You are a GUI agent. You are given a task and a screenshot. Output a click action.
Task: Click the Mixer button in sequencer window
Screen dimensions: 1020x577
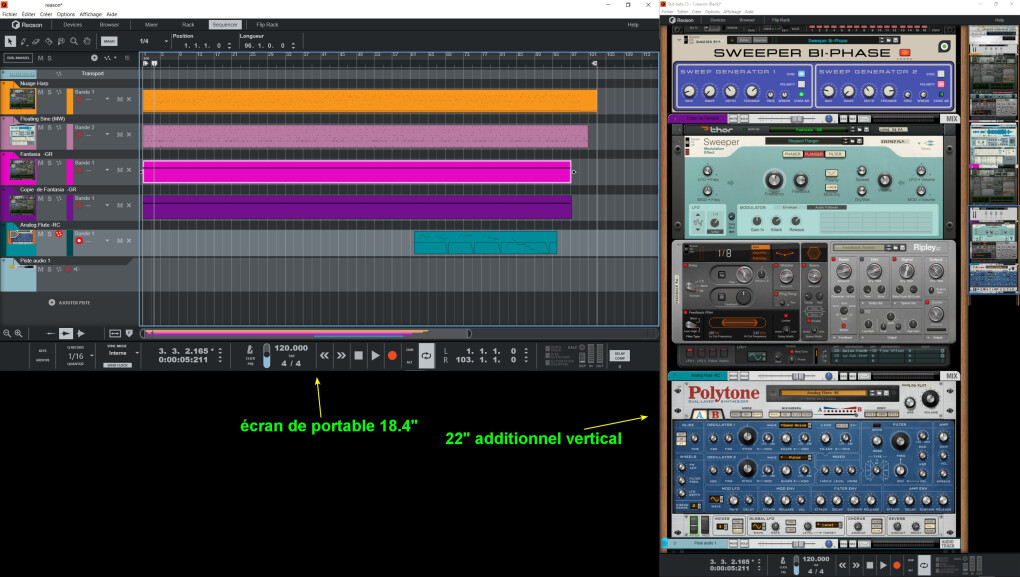152,25
